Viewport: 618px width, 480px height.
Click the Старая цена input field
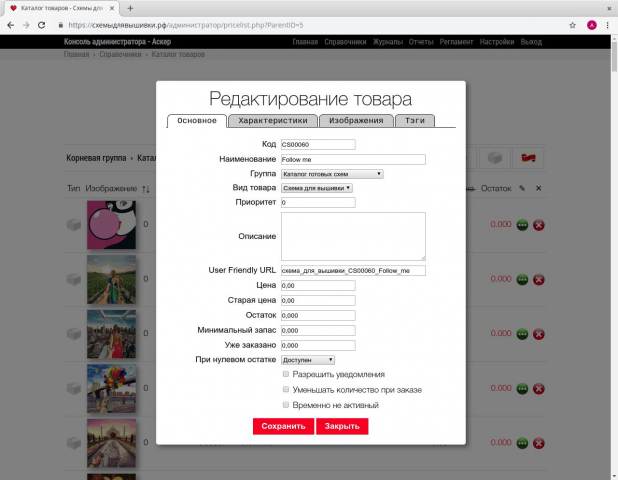coord(318,300)
